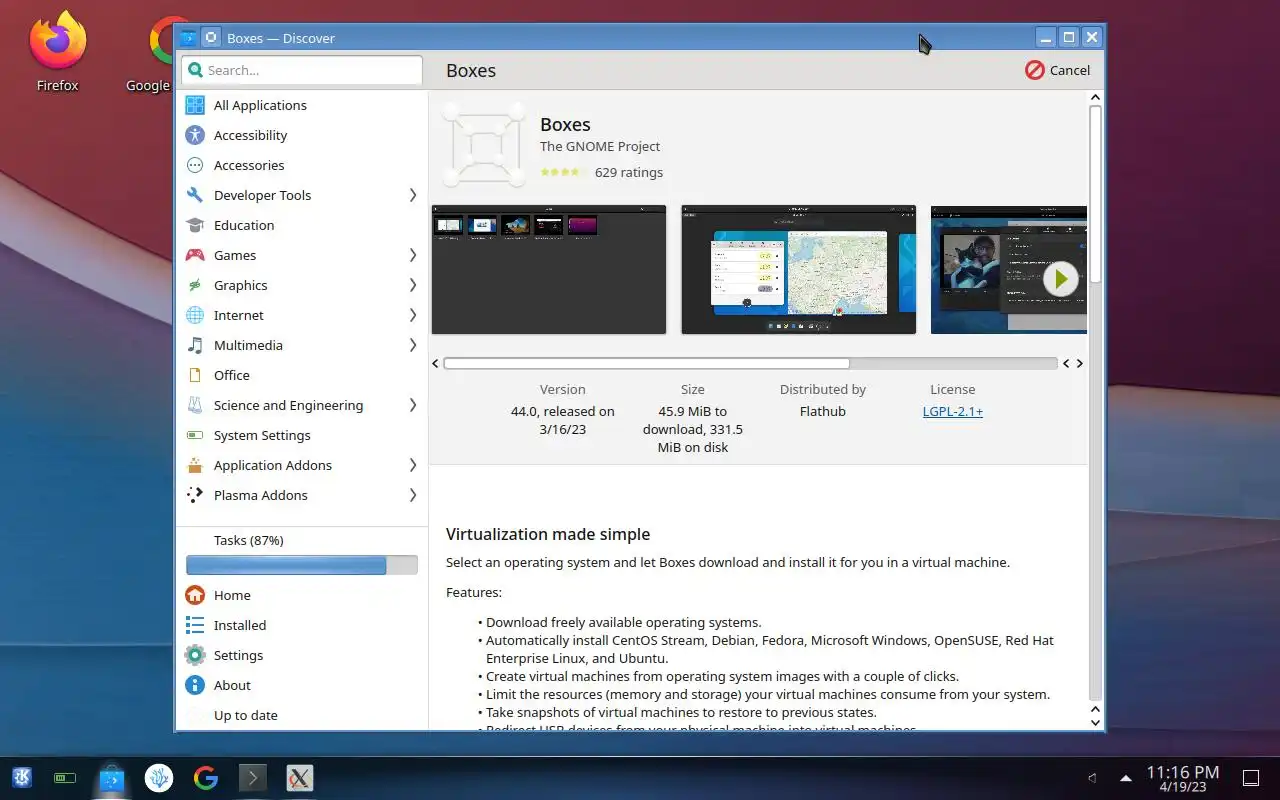Click the Discover shopping bag icon in taskbar
The height and width of the screenshot is (800, 1280).
pos(112,777)
